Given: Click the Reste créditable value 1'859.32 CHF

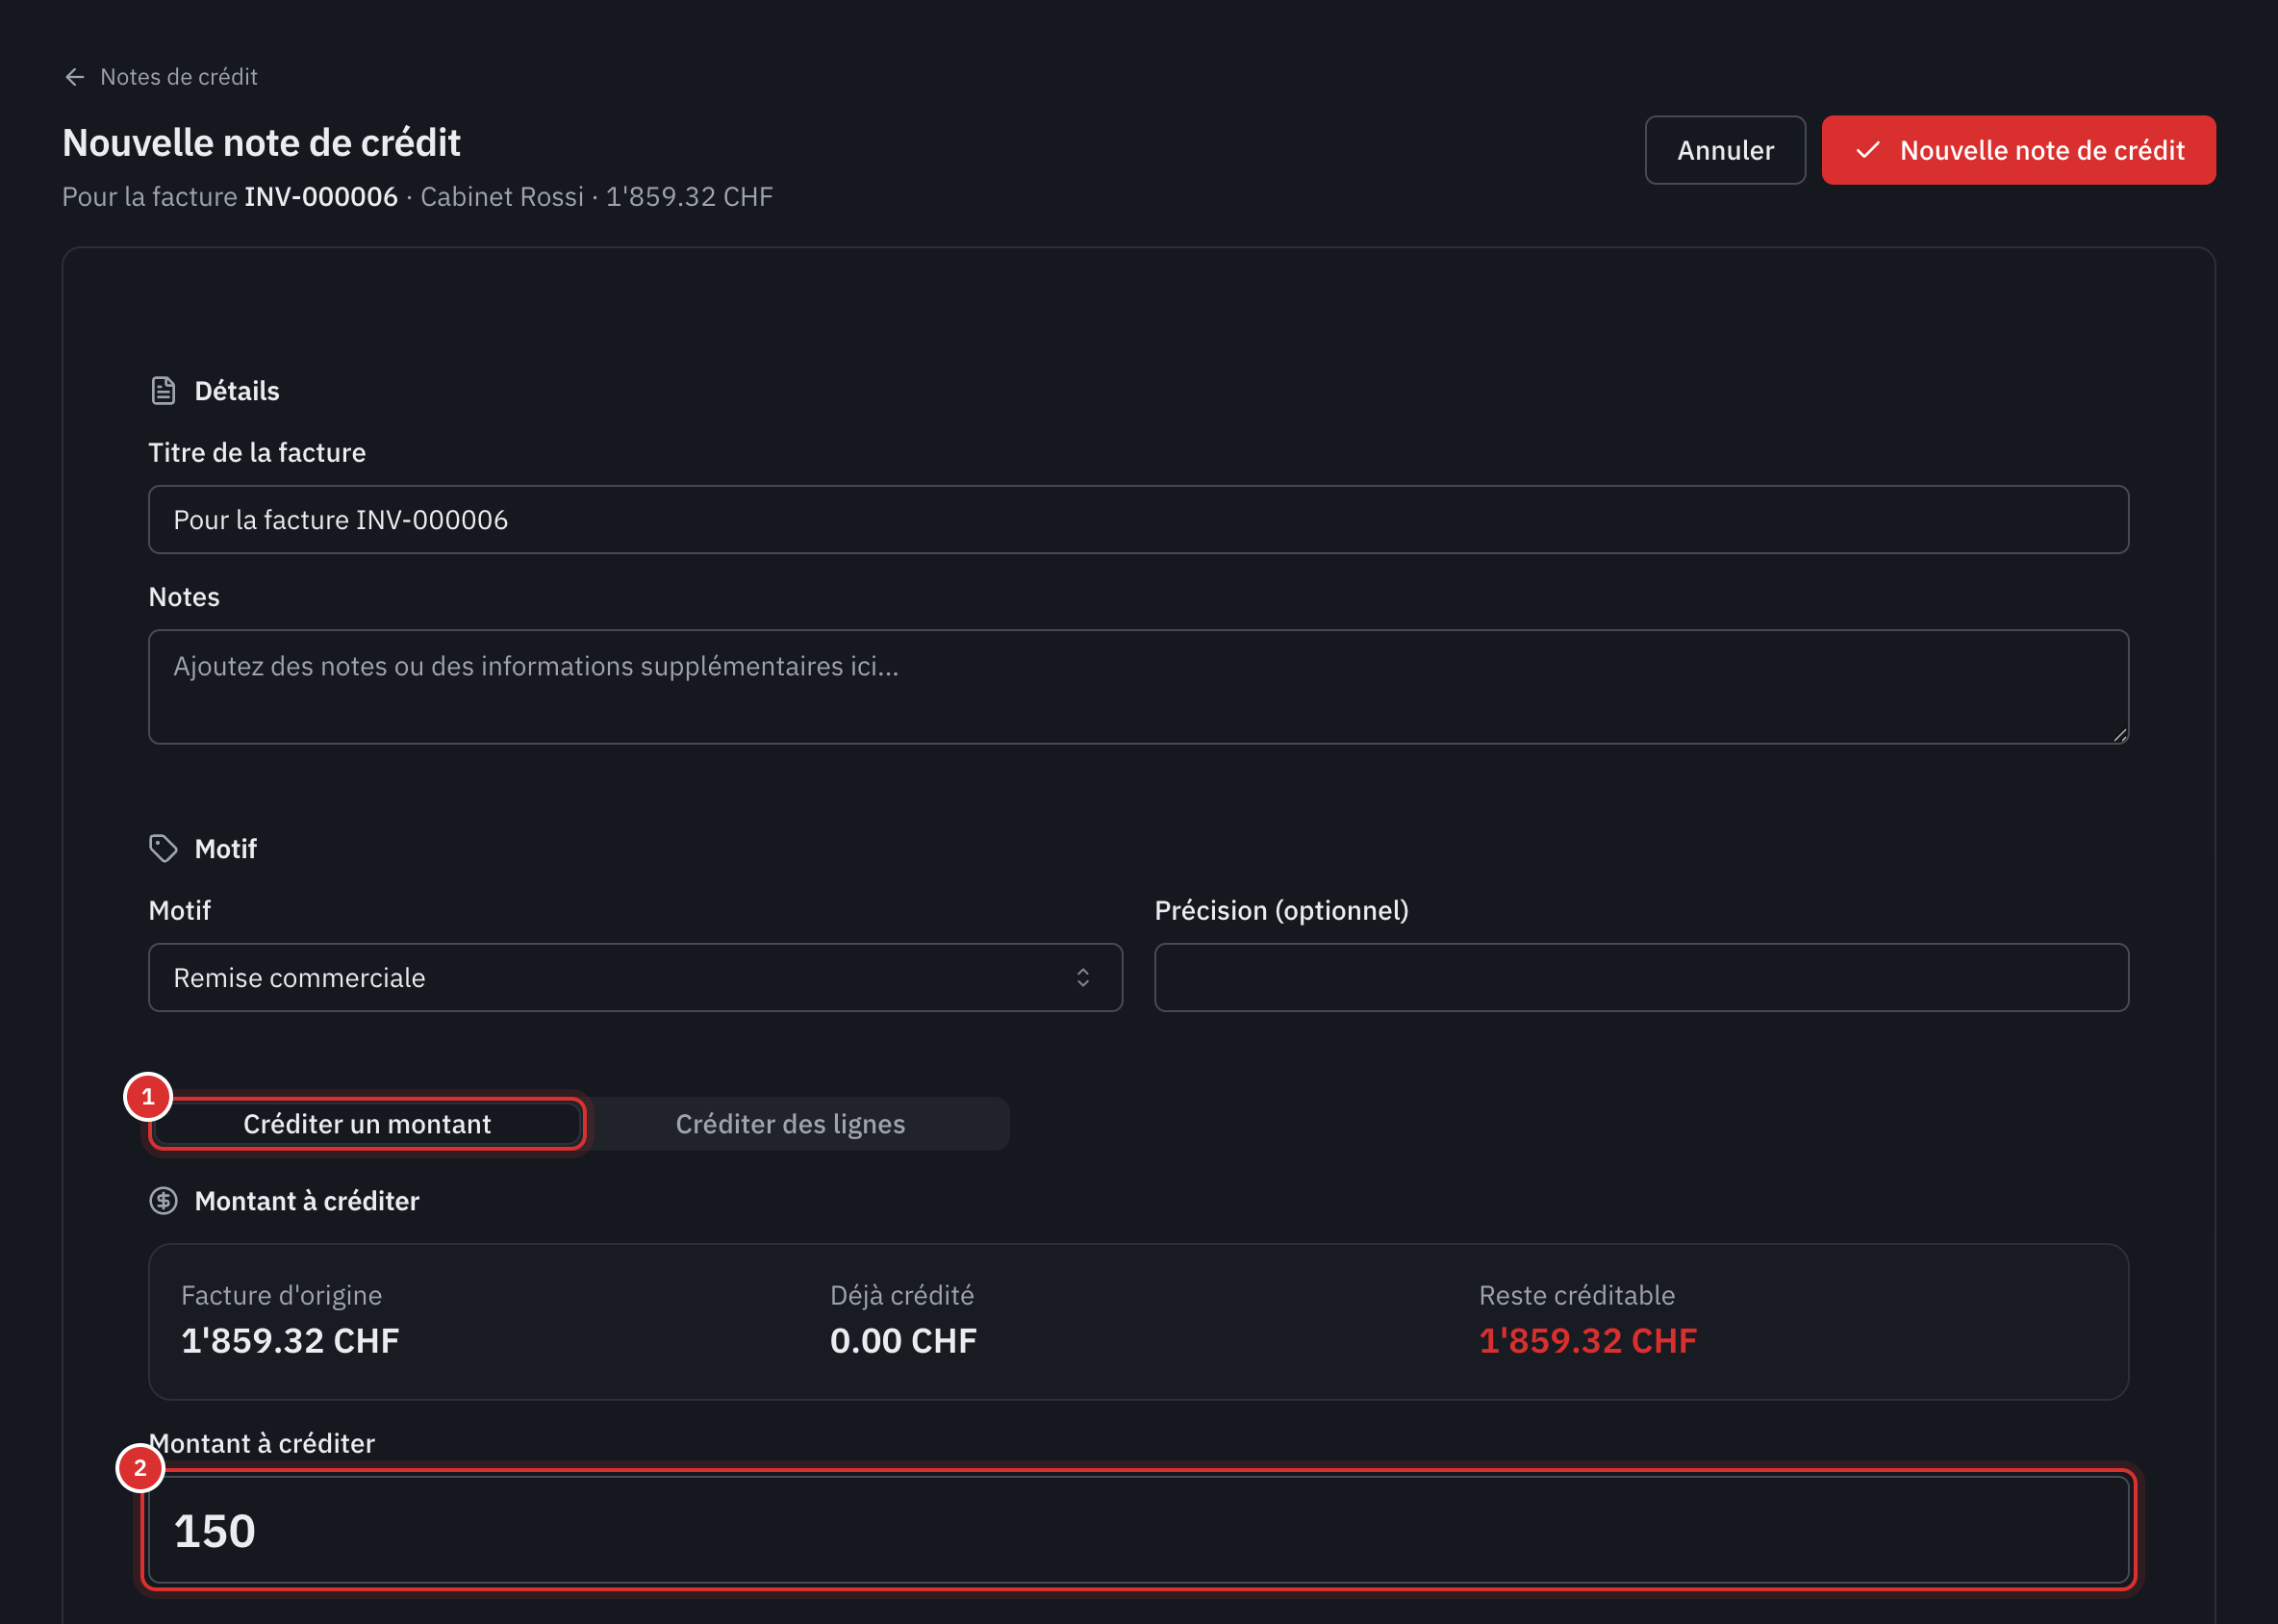Looking at the screenshot, I should 1587,1341.
